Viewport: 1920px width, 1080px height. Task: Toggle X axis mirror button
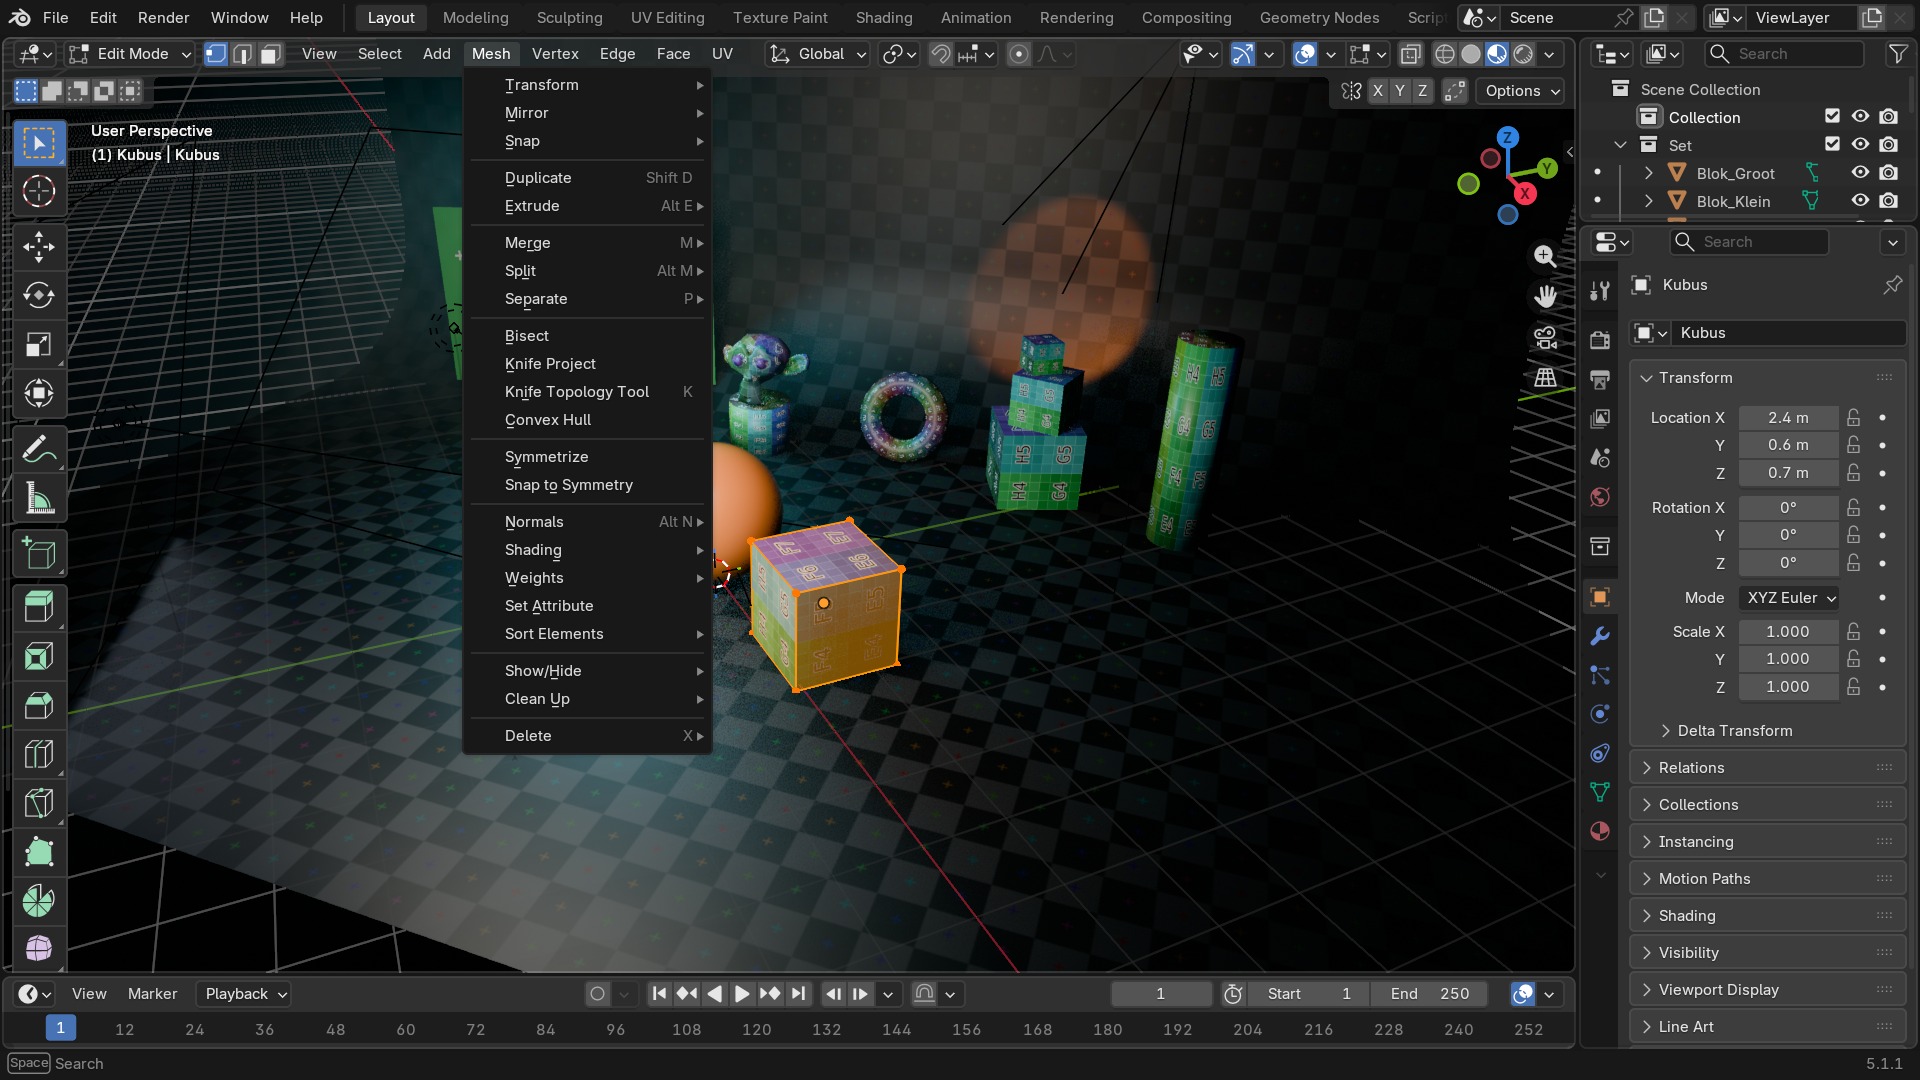[1378, 91]
